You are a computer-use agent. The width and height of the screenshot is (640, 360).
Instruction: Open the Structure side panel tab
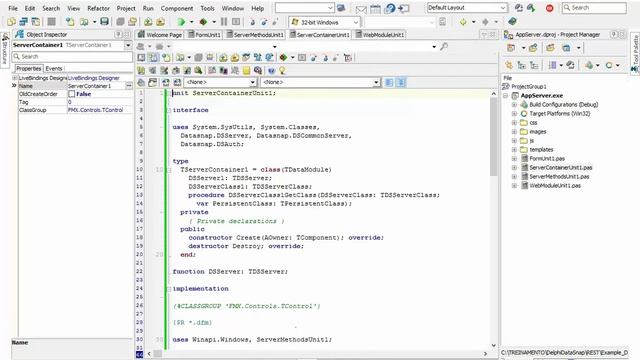pyautogui.click(x=5, y=50)
